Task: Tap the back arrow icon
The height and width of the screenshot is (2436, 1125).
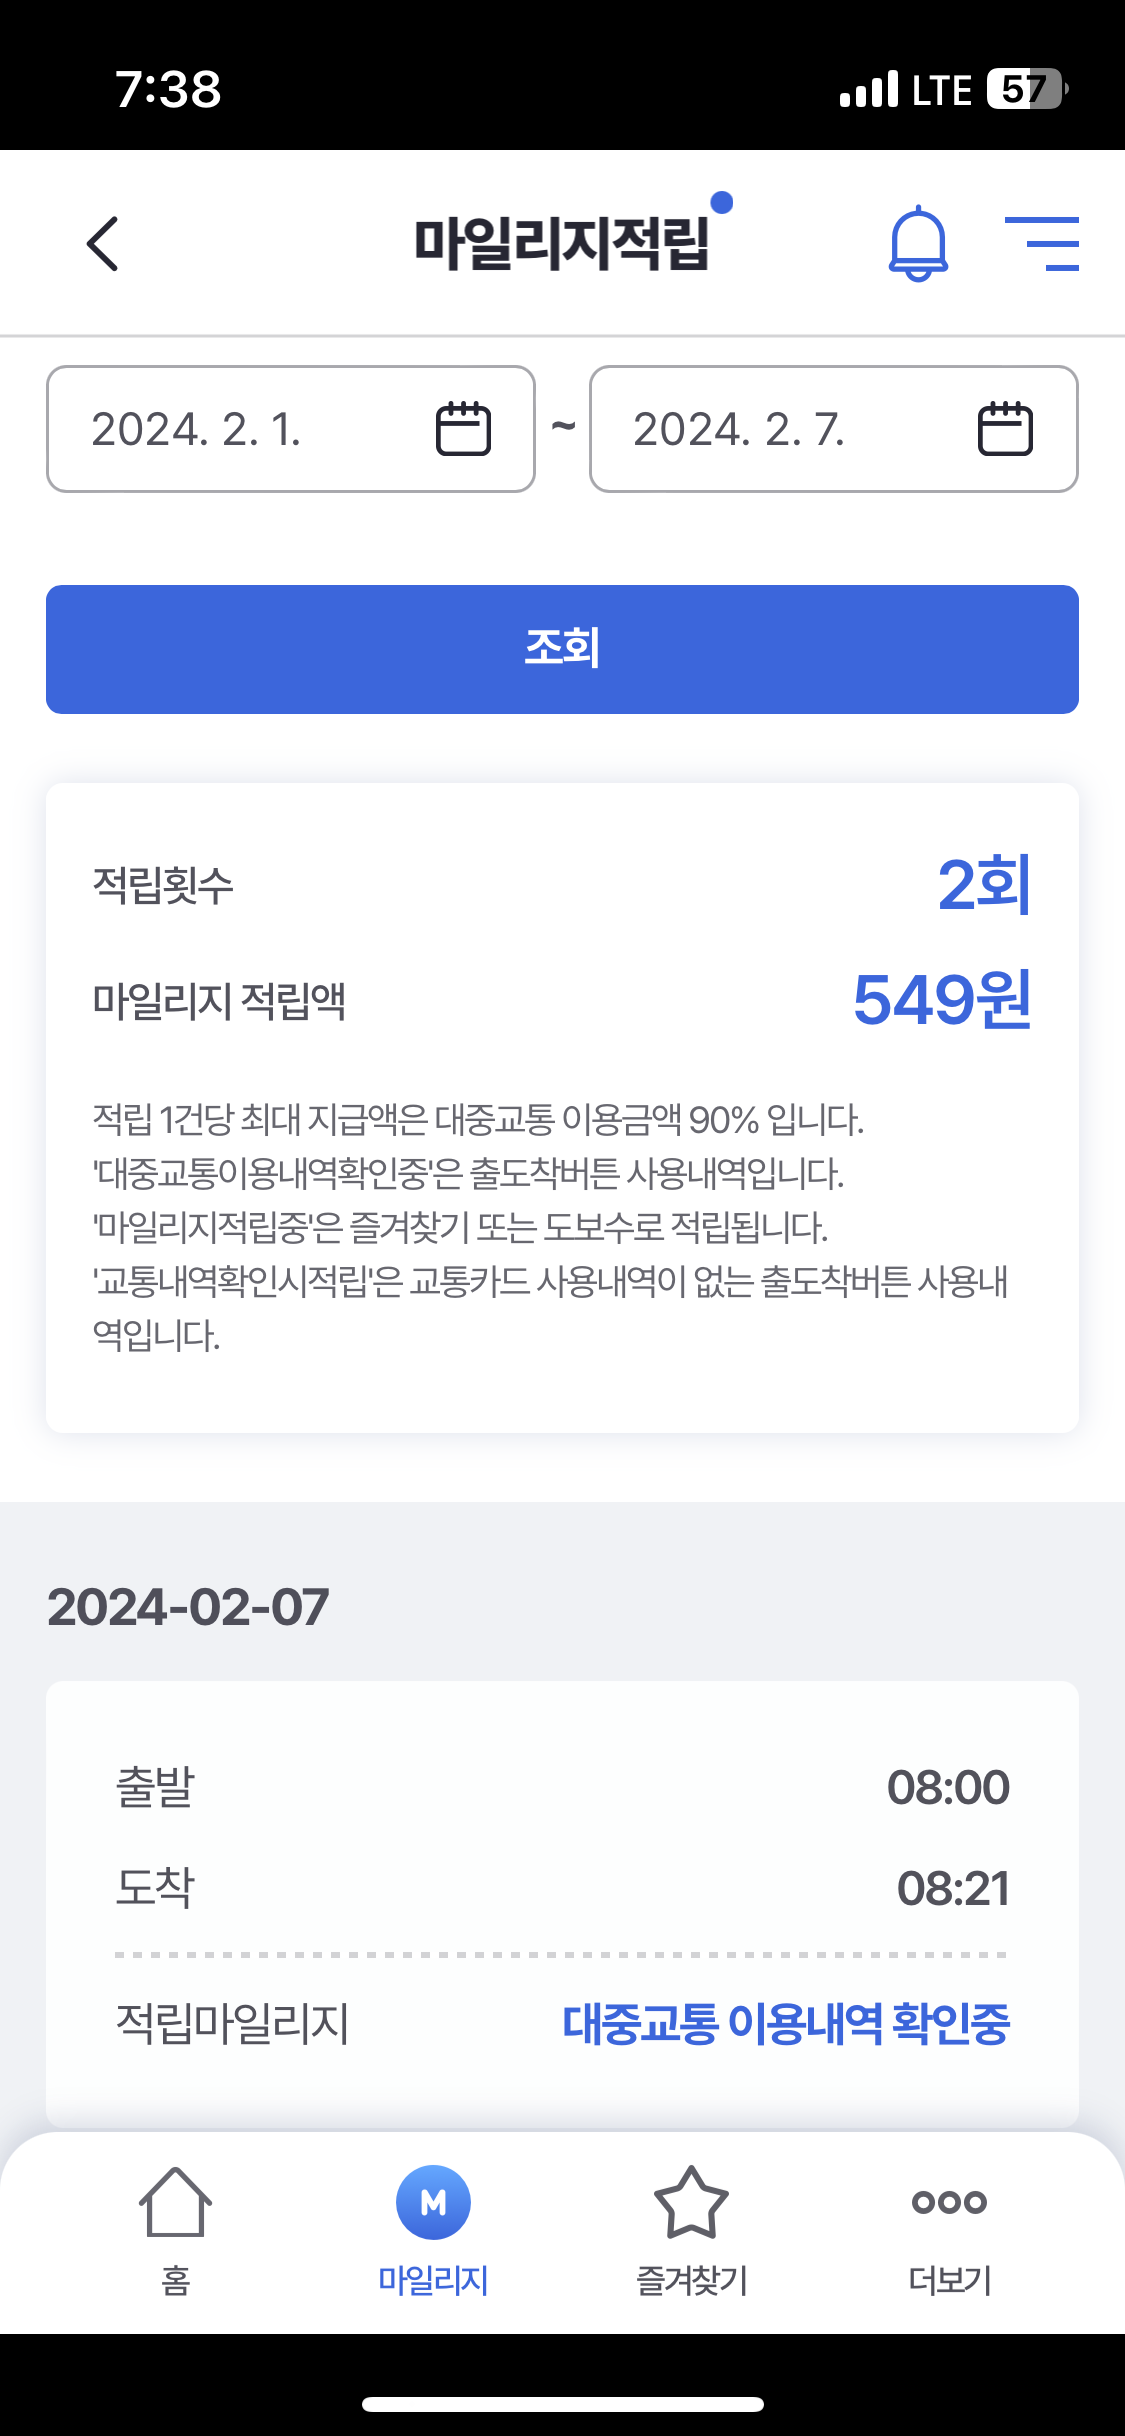Action: (x=103, y=243)
